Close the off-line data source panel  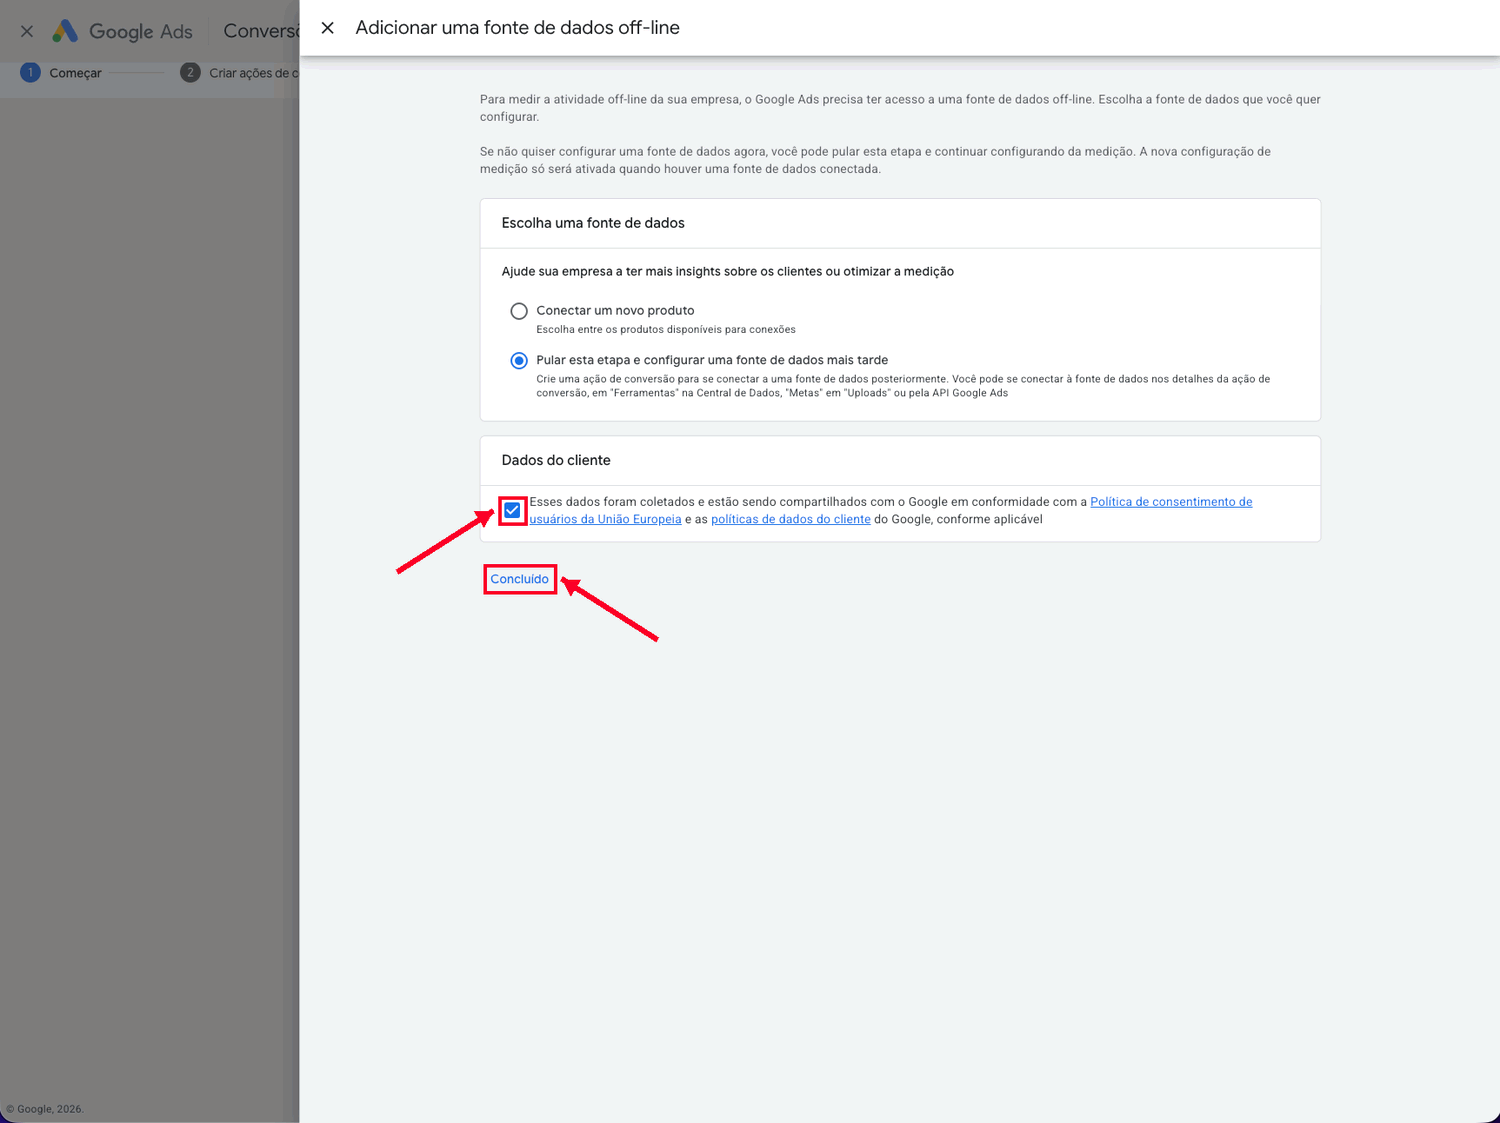pos(327,28)
